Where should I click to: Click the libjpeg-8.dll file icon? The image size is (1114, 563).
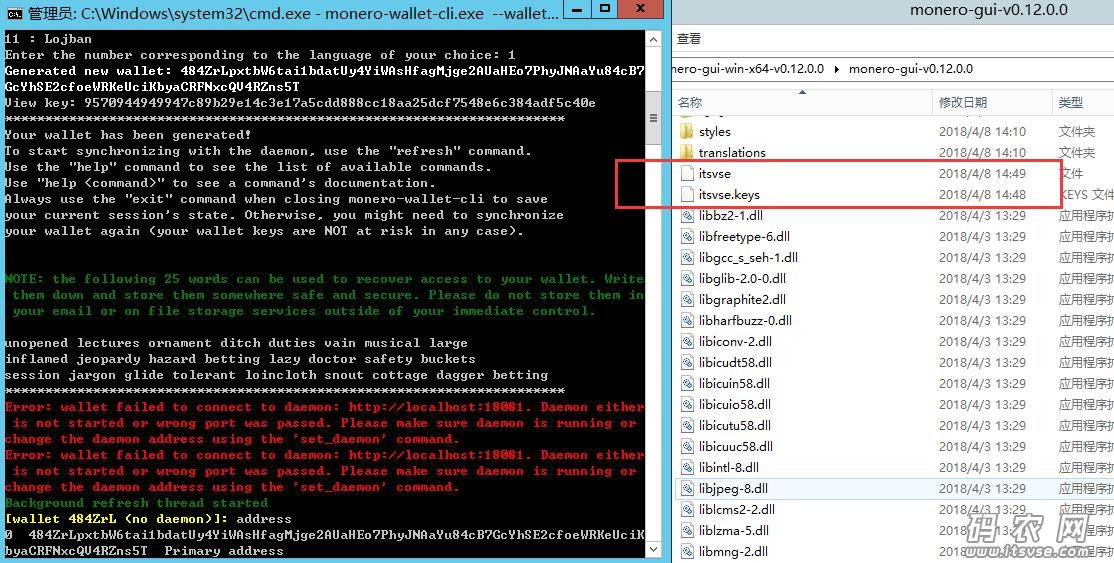pos(686,488)
